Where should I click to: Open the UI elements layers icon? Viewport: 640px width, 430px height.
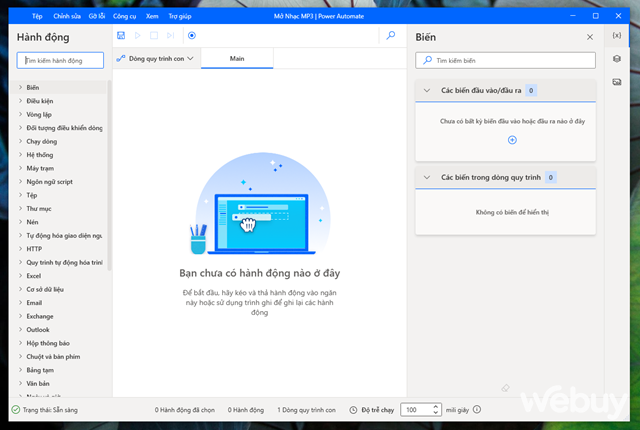pyautogui.click(x=617, y=59)
